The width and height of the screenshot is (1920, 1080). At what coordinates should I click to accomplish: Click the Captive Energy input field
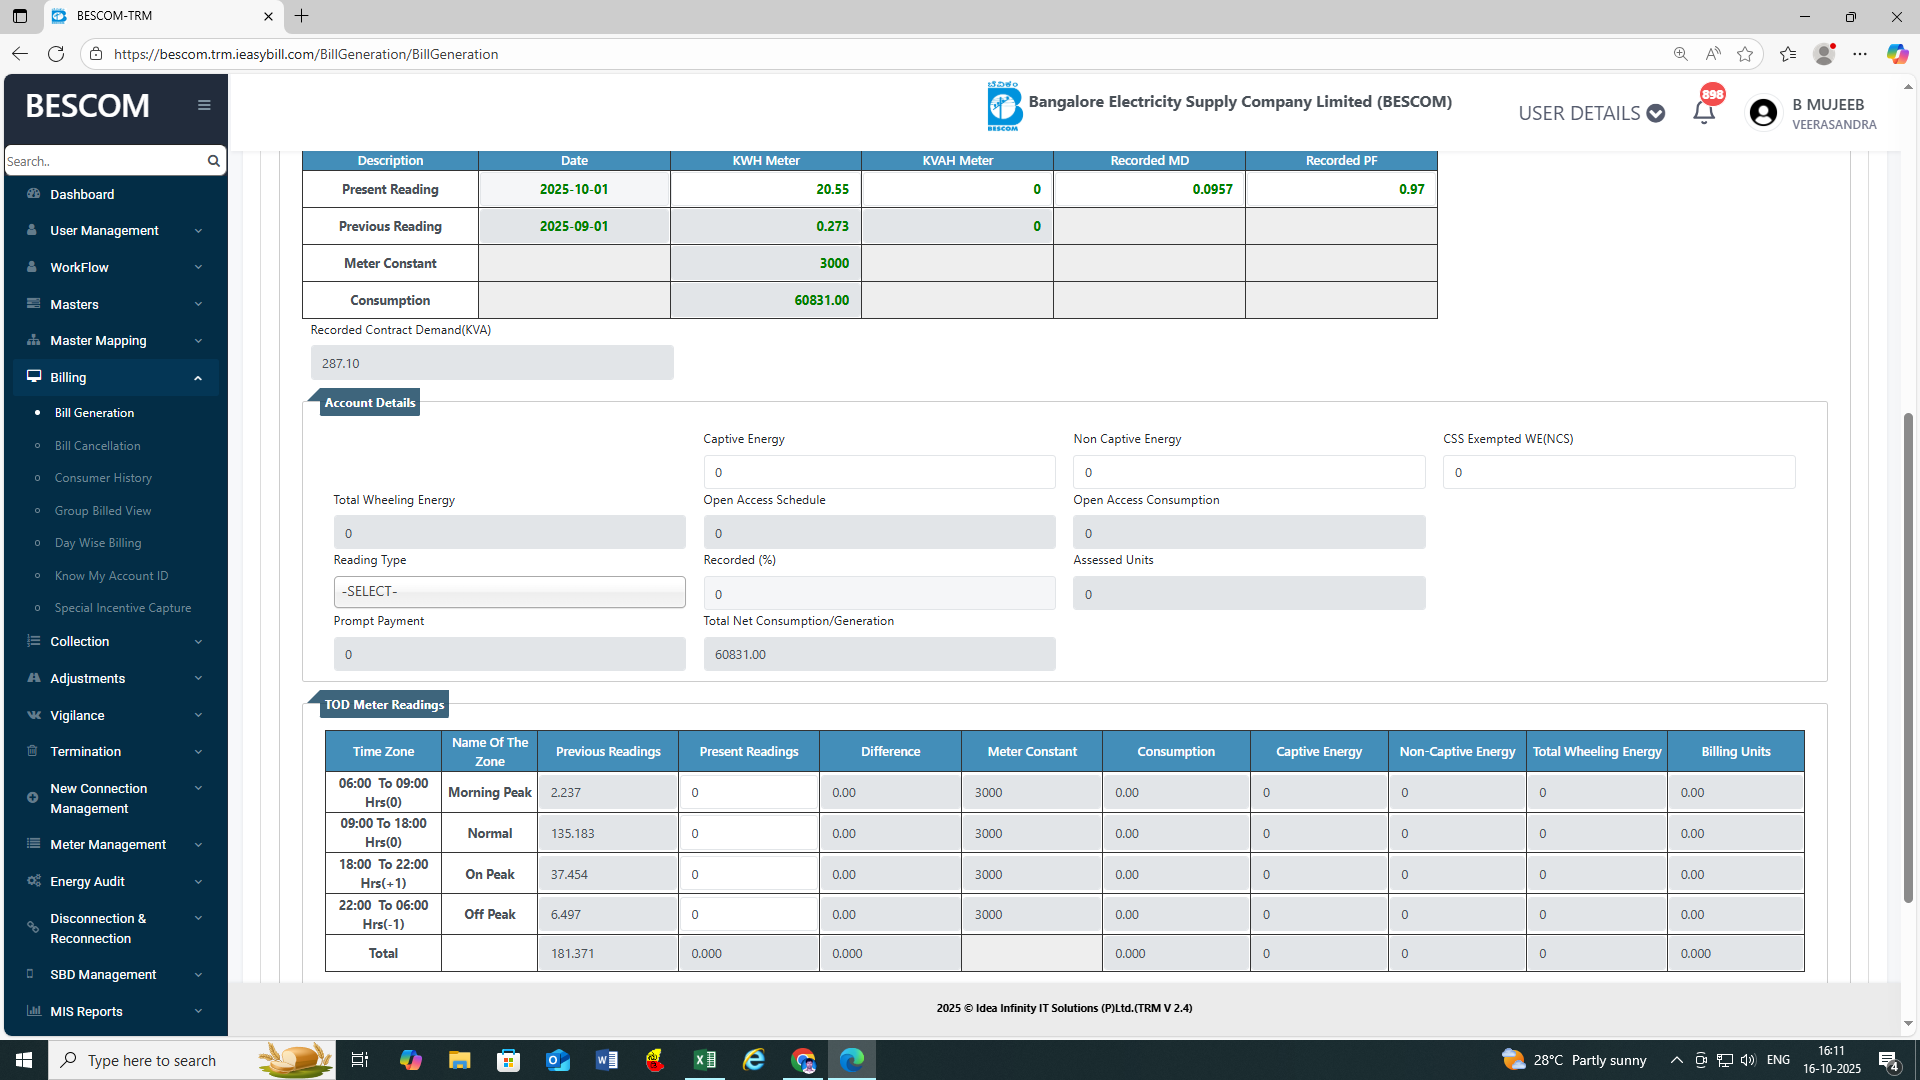[x=878, y=472]
